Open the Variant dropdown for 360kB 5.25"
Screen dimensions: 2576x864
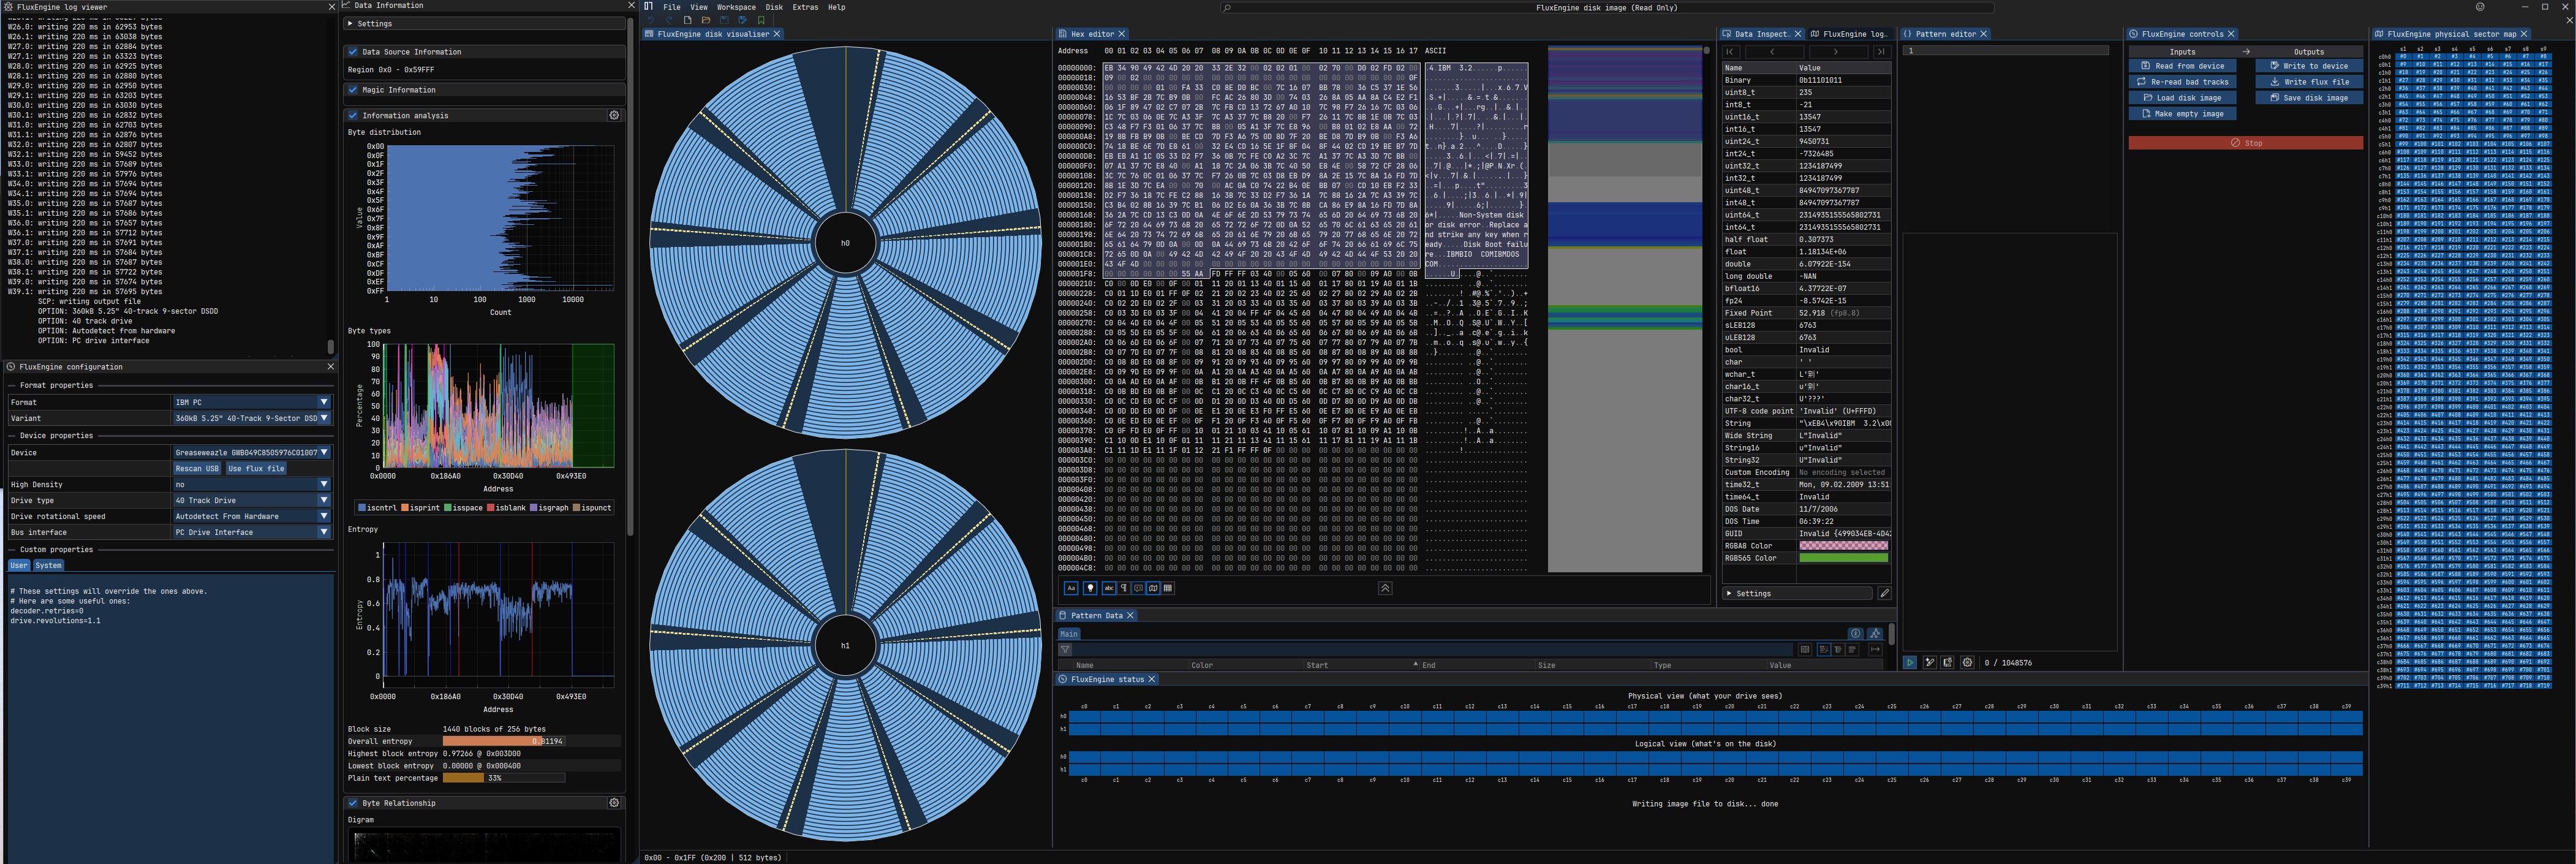pos(252,418)
